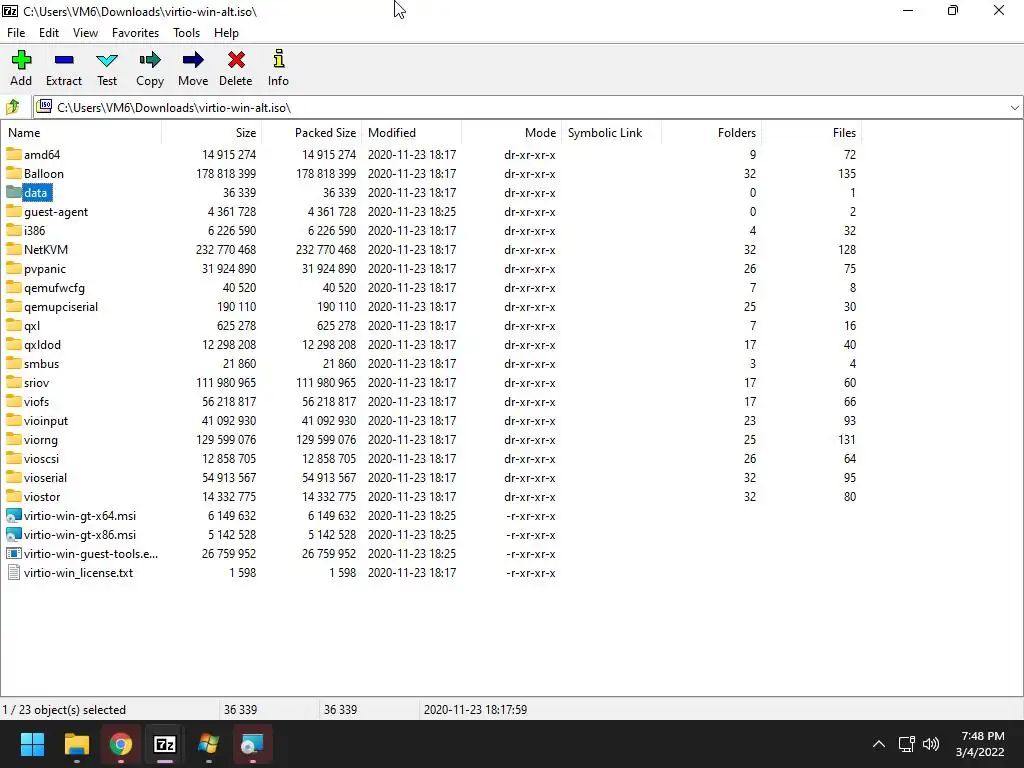Go up one folder level icon
This screenshot has height=768, width=1024.
(x=12, y=107)
